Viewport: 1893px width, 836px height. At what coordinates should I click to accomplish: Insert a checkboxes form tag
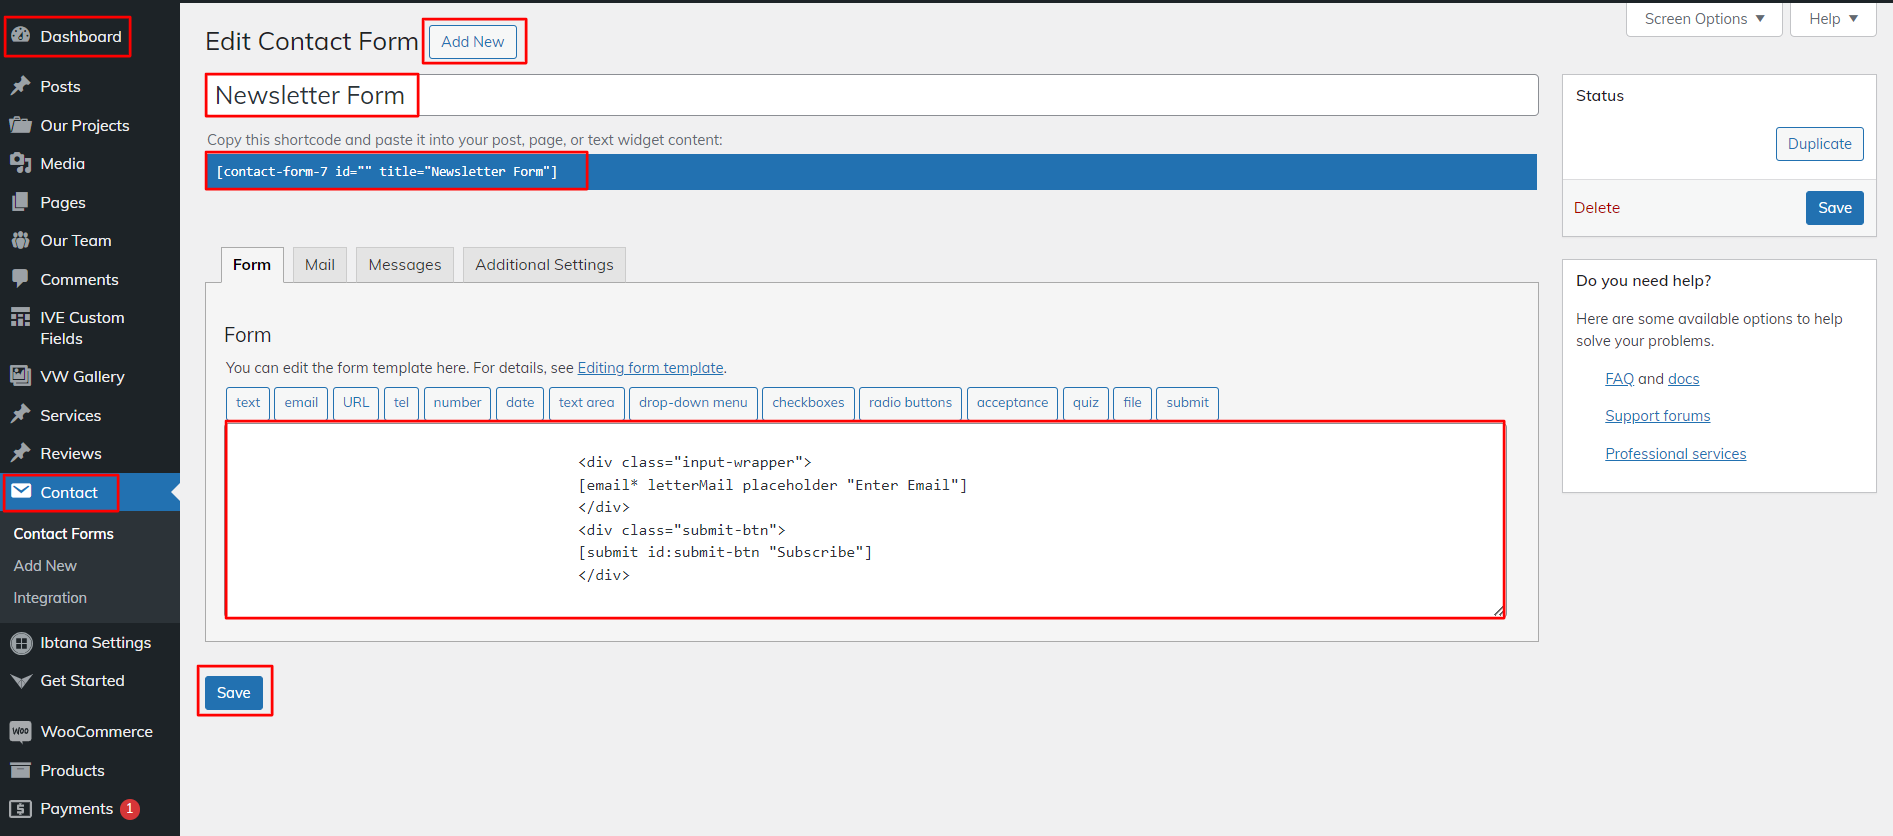click(808, 403)
